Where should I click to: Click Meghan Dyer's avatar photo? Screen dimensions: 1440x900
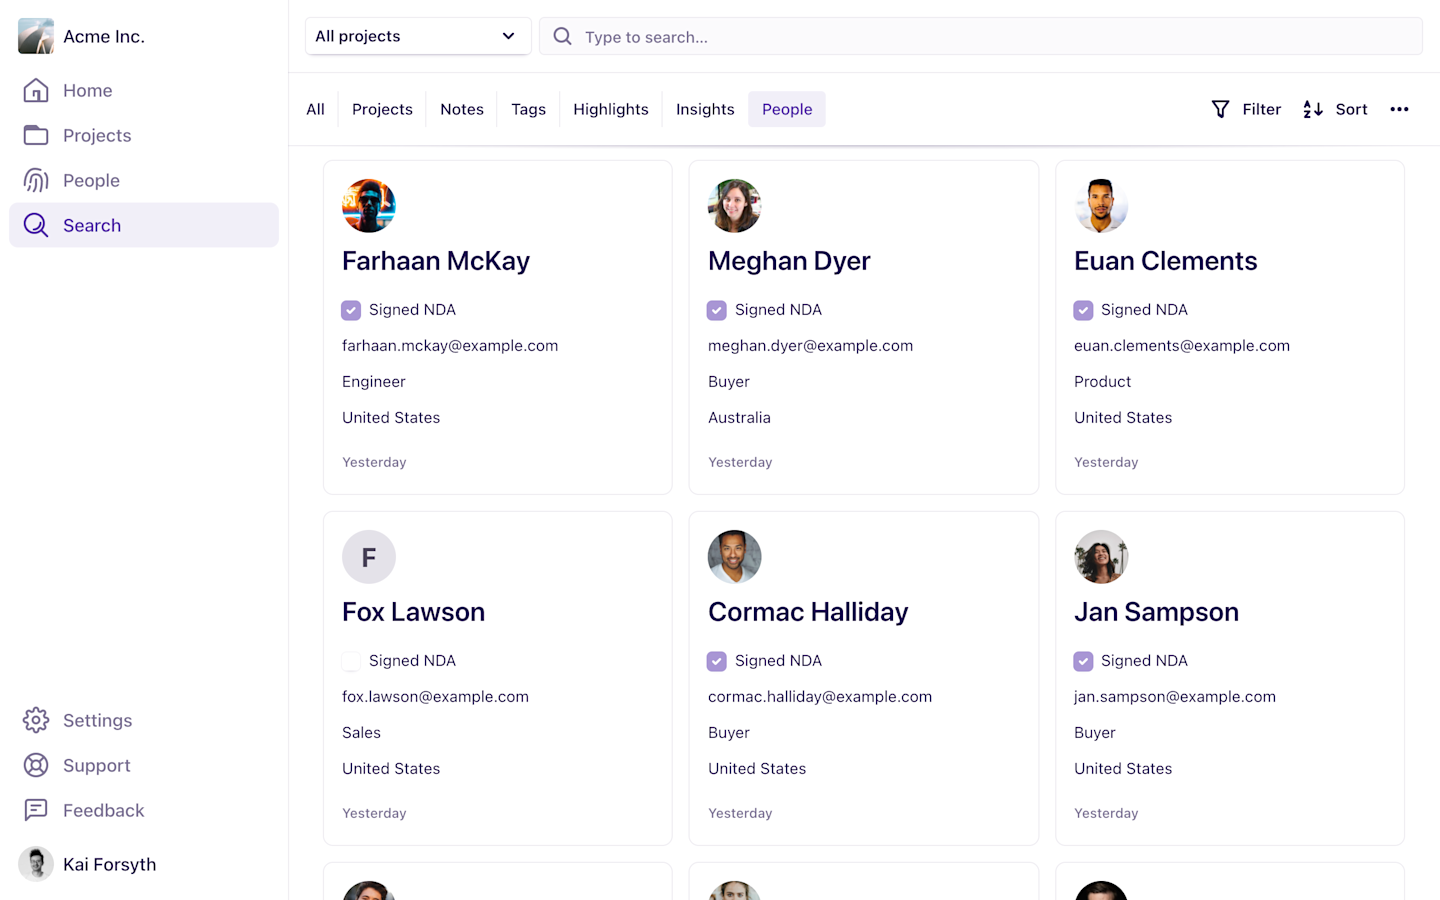(735, 206)
